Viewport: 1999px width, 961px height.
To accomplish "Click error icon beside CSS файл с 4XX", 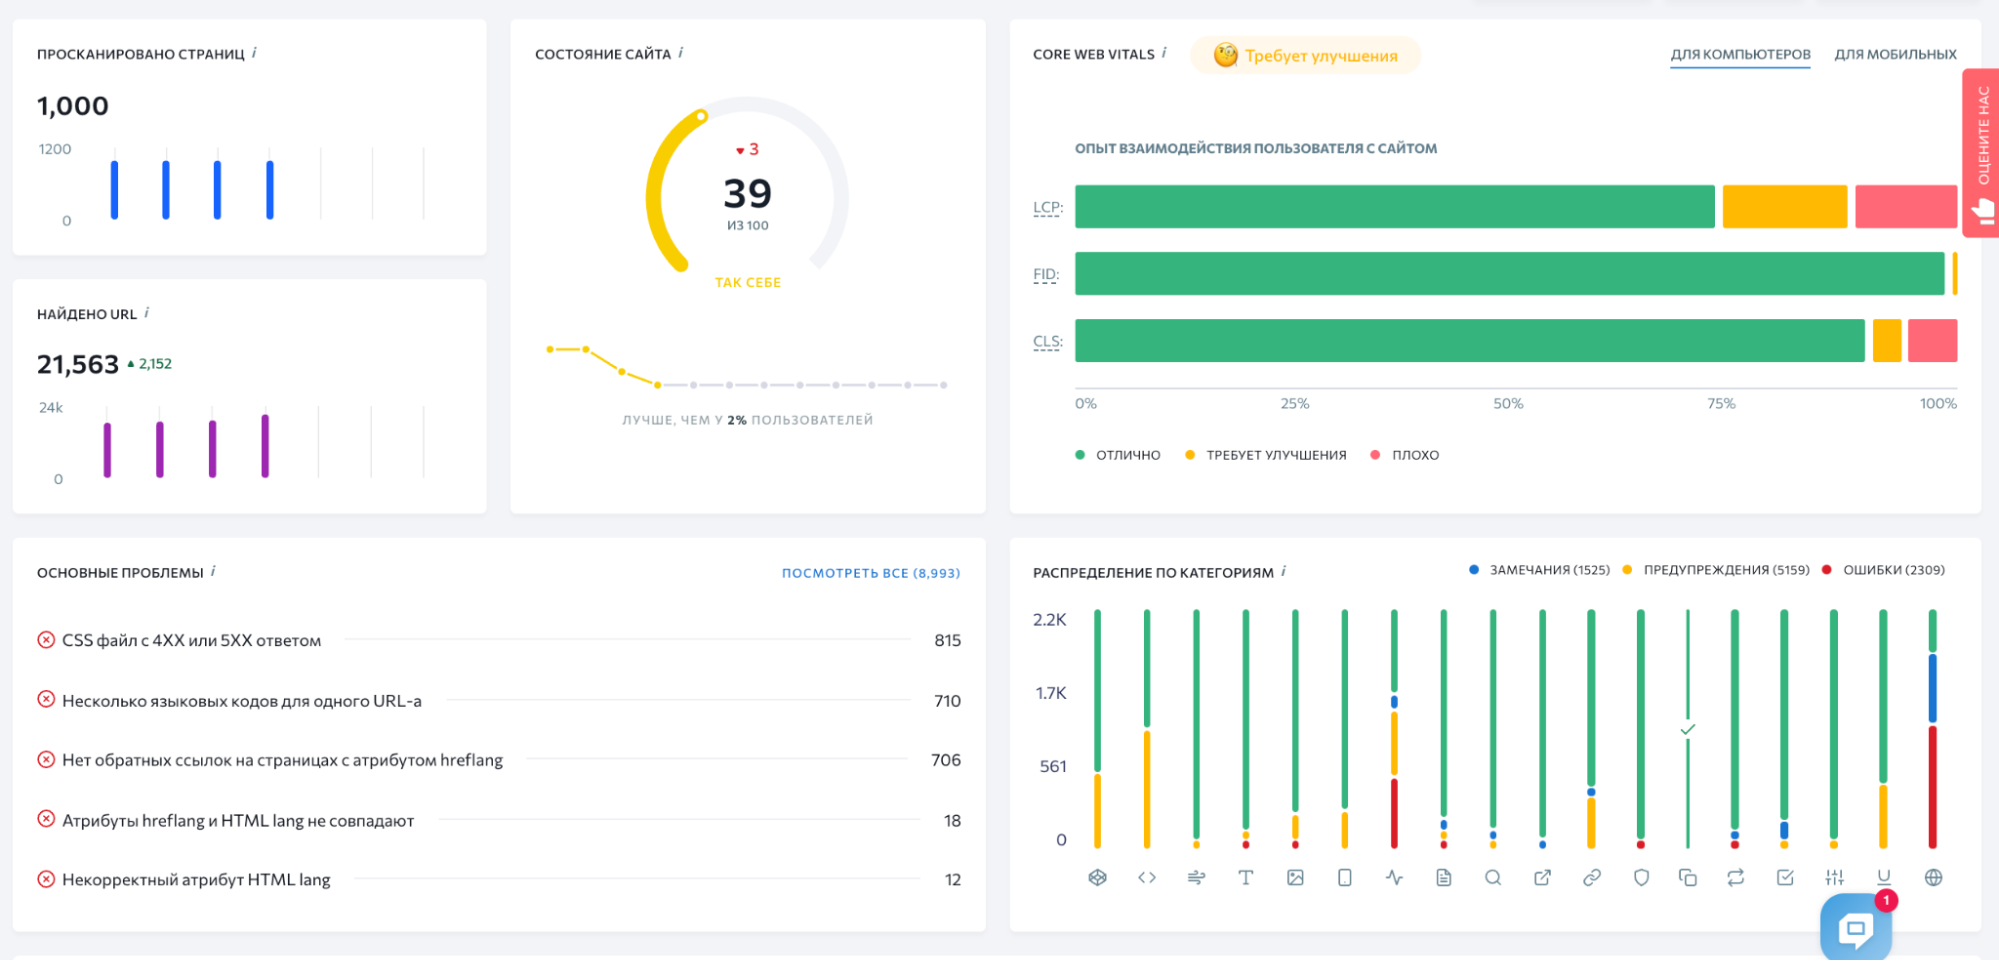I will pyautogui.click(x=46, y=640).
